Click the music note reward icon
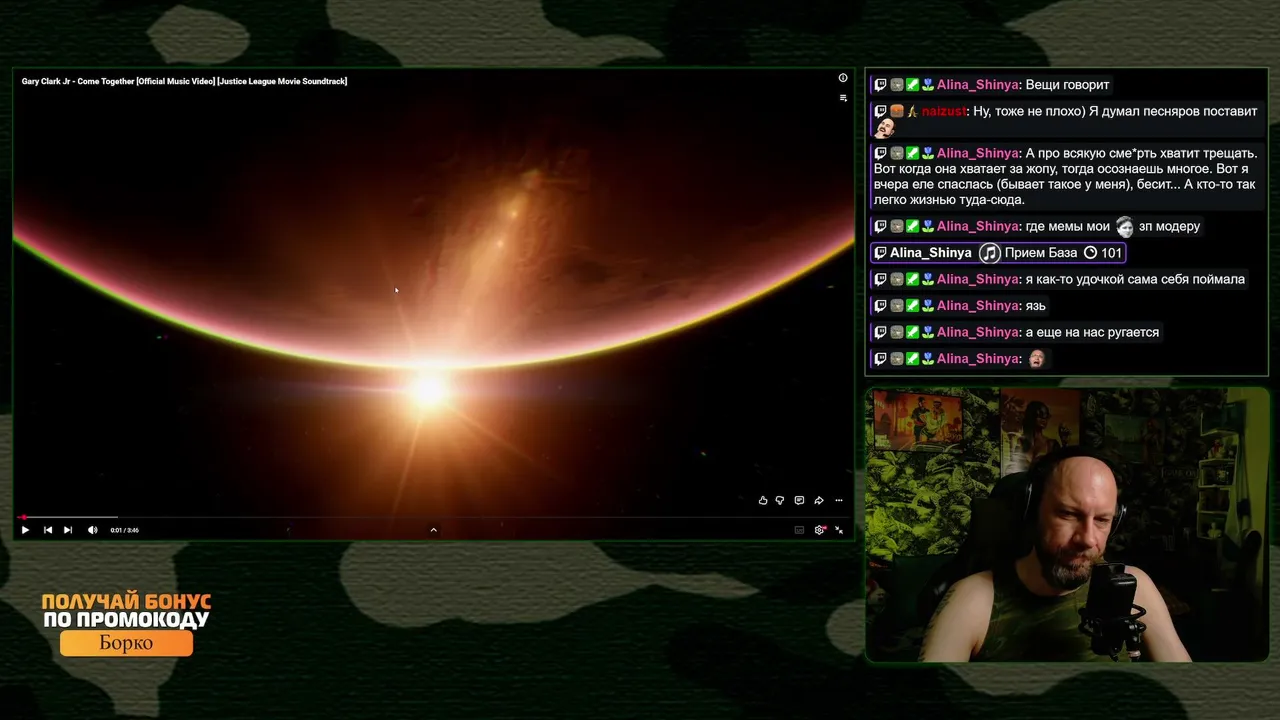Viewport: 1280px width, 720px height. coord(990,253)
